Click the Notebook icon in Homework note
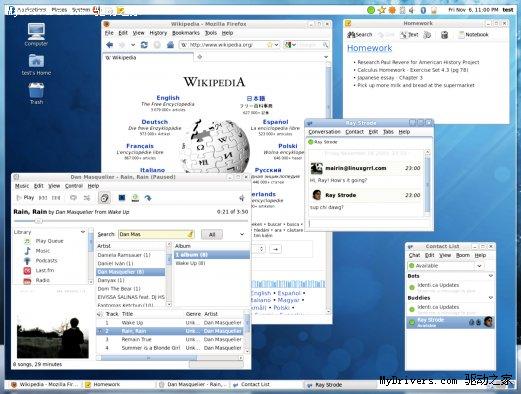This screenshot has width=521, height=394. click(x=473, y=34)
